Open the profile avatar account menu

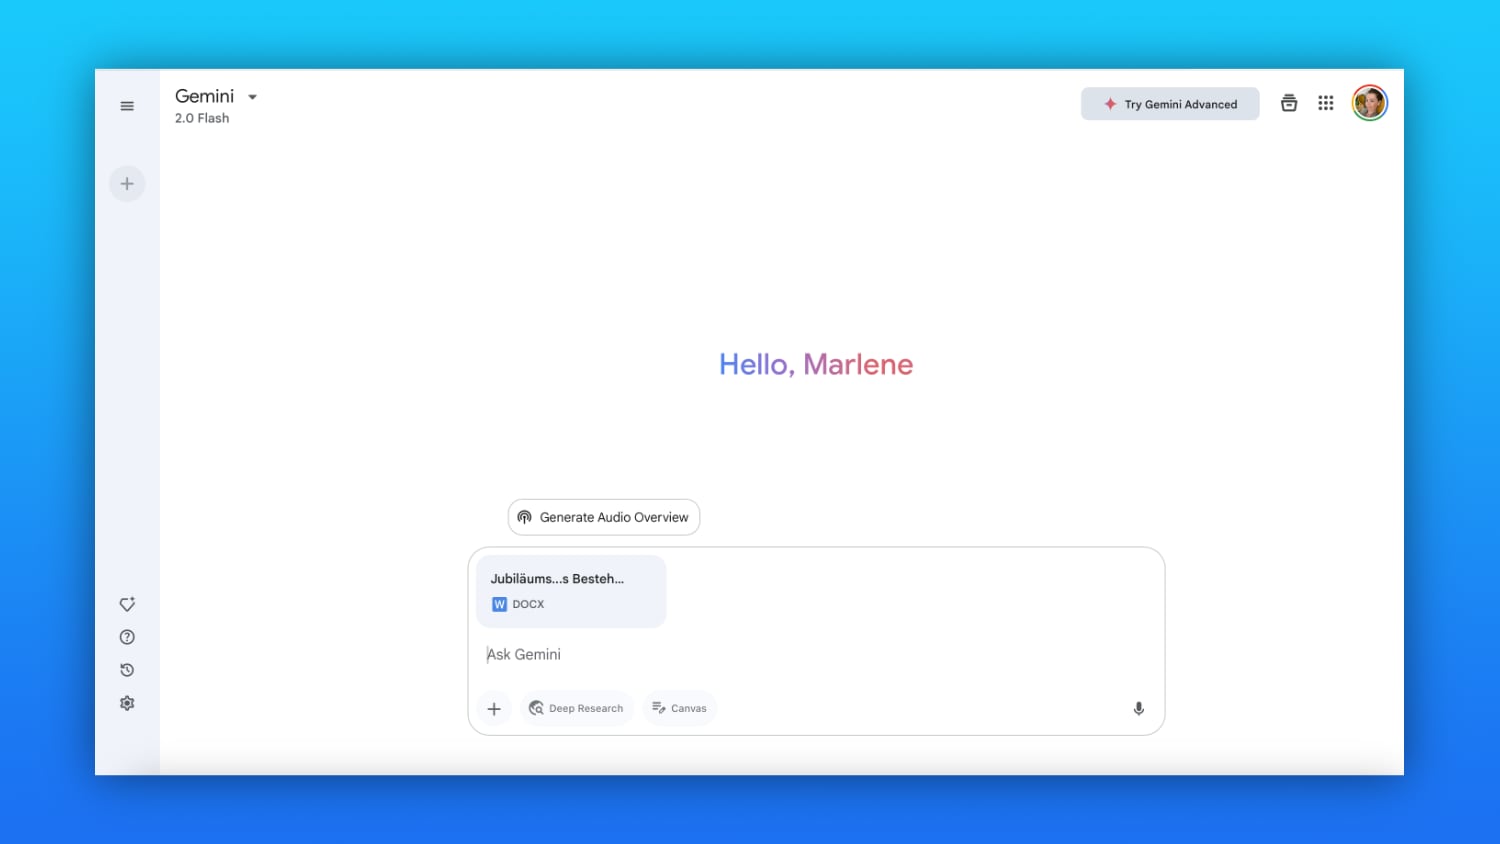tap(1369, 103)
